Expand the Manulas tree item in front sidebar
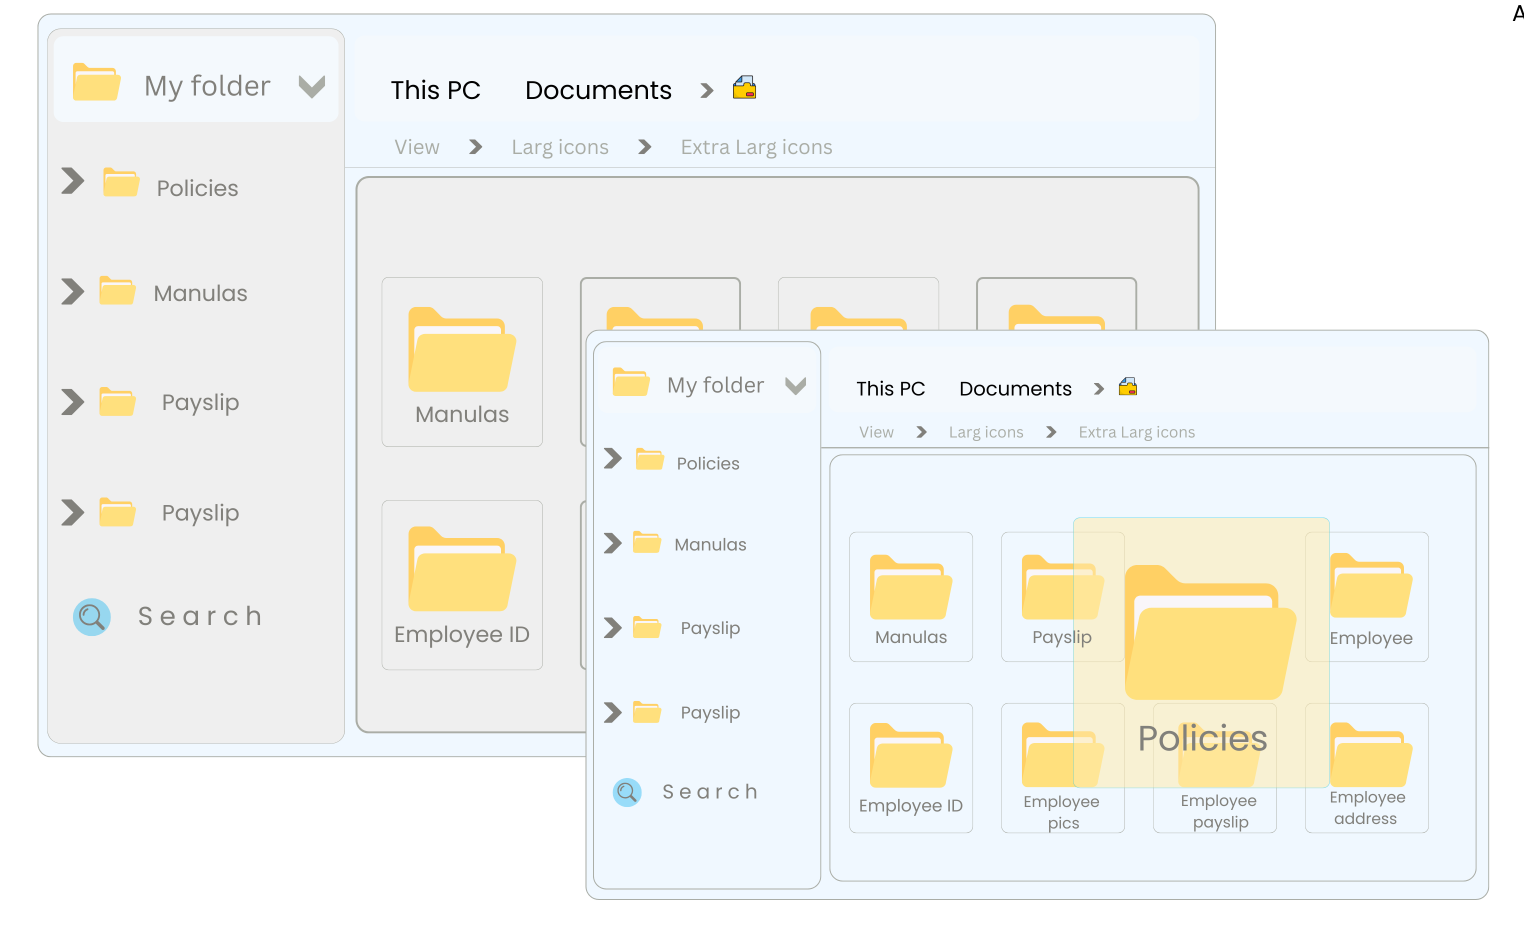This screenshot has width=1524, height=932. click(x=613, y=543)
